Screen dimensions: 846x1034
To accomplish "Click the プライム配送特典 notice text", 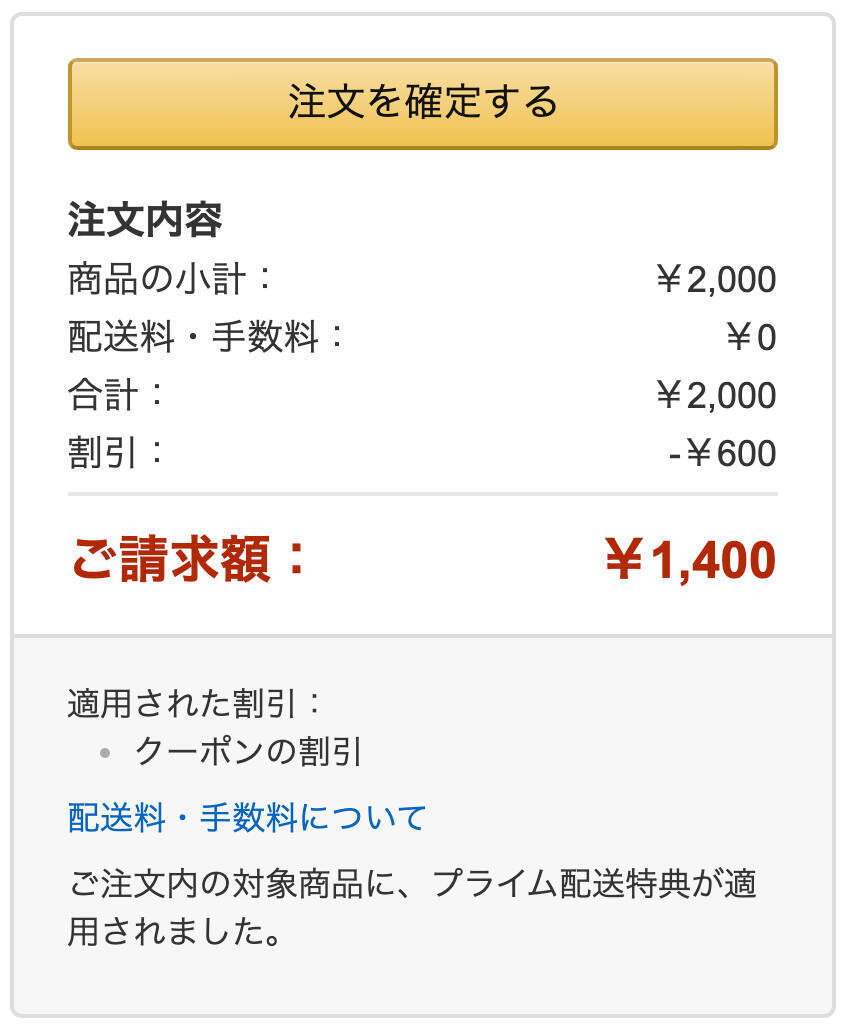I will [x=412, y=885].
